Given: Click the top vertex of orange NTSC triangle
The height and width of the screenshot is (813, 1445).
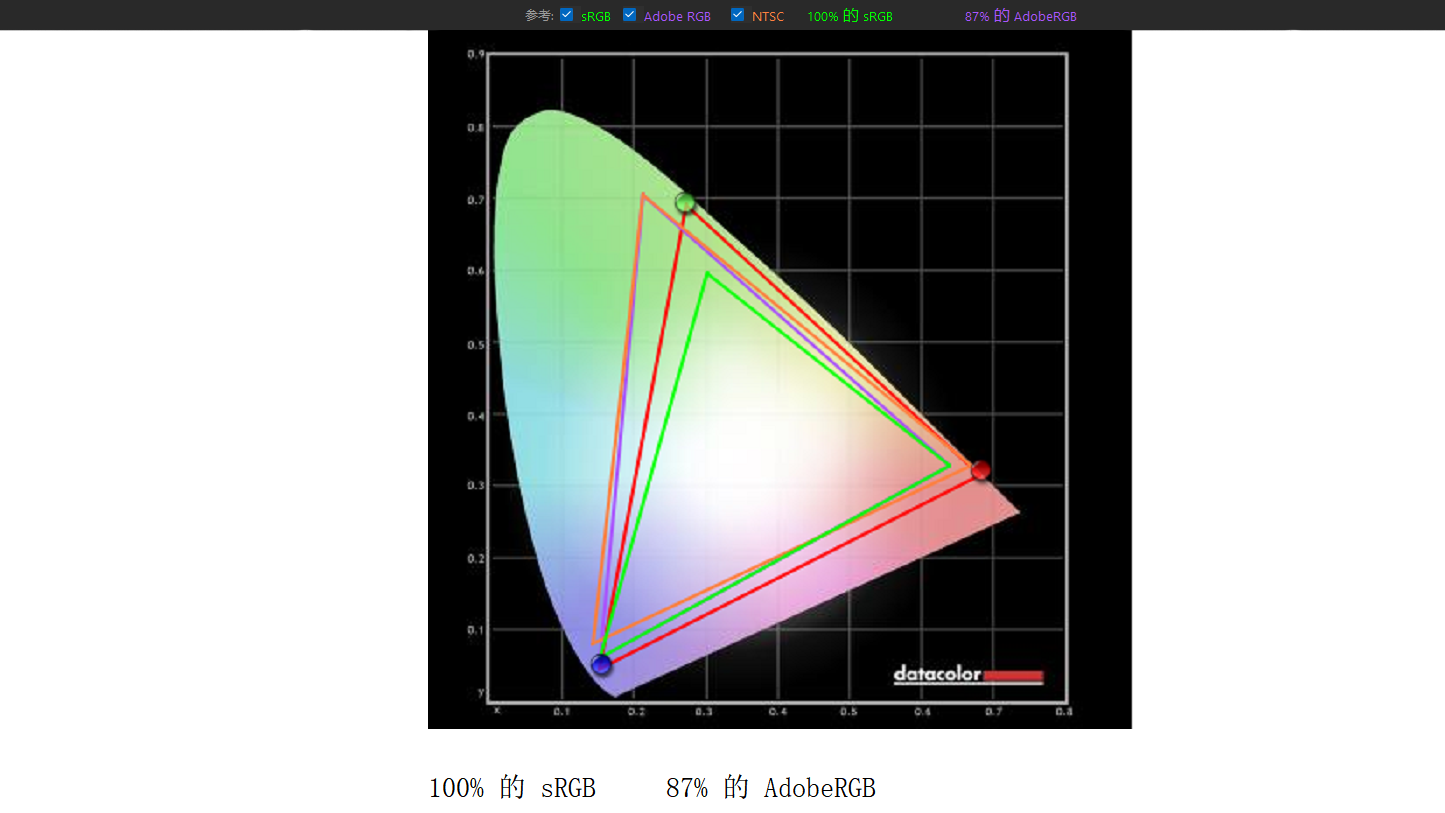Looking at the screenshot, I should [643, 195].
